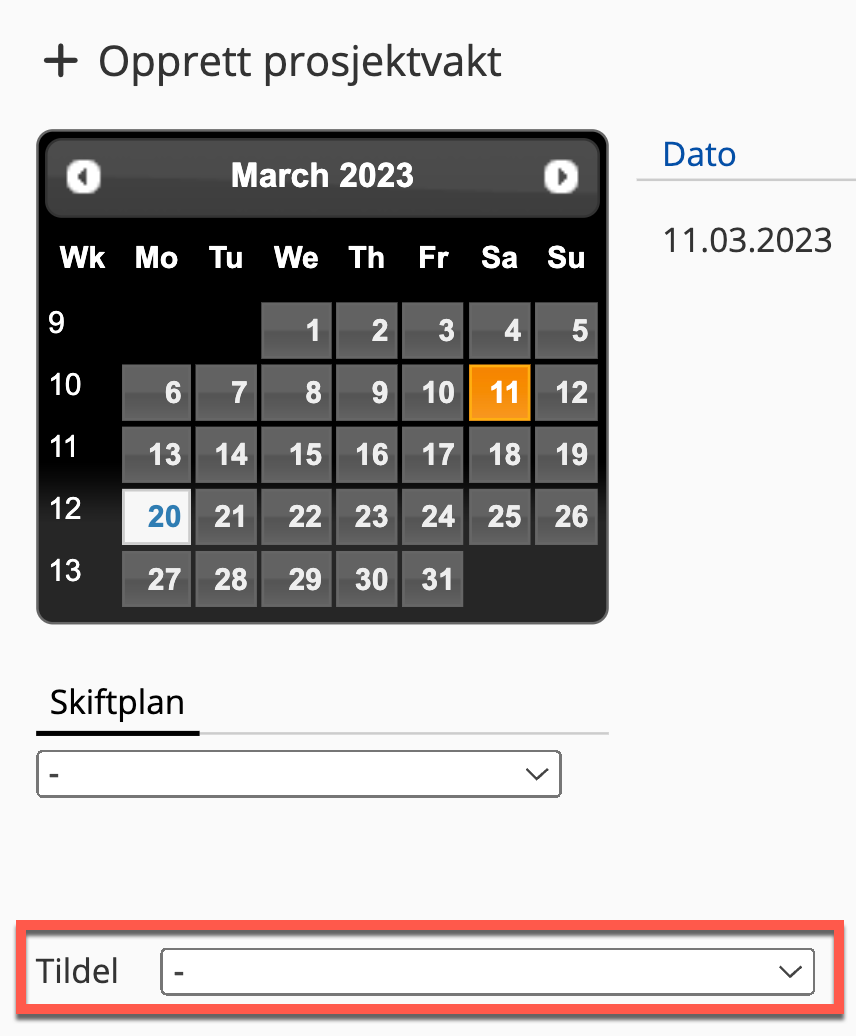Screen dimensions: 856x1036
Task: Select Monday March 6
Action: pyautogui.click(x=156, y=391)
